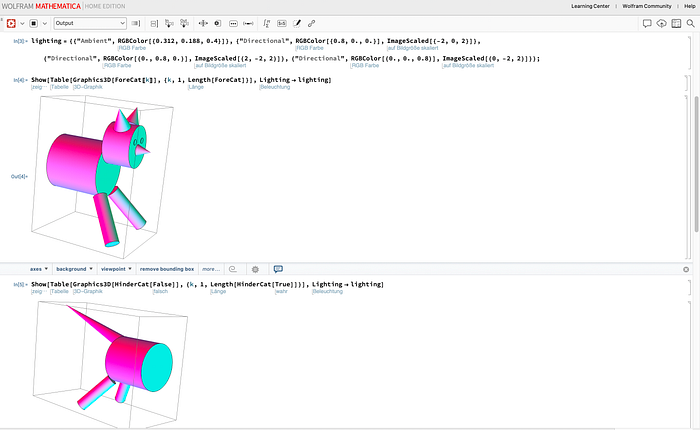
Task: Click the hyperlink chain icon
Action: pyautogui.click(x=312, y=23)
